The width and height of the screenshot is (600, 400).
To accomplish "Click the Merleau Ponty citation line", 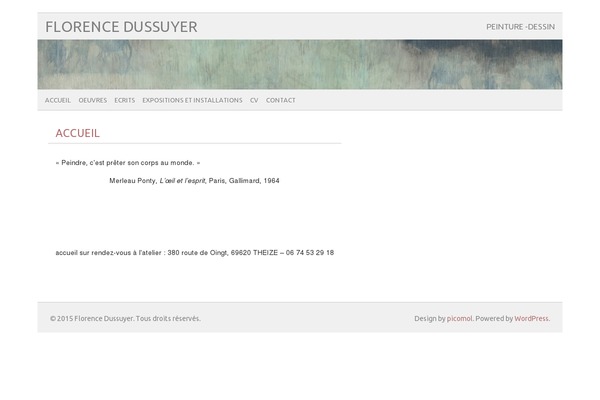I will coord(194,181).
